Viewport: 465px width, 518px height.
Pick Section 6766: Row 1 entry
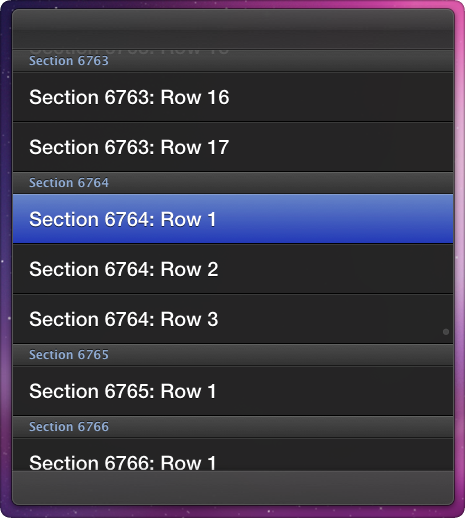pyautogui.click(x=233, y=455)
